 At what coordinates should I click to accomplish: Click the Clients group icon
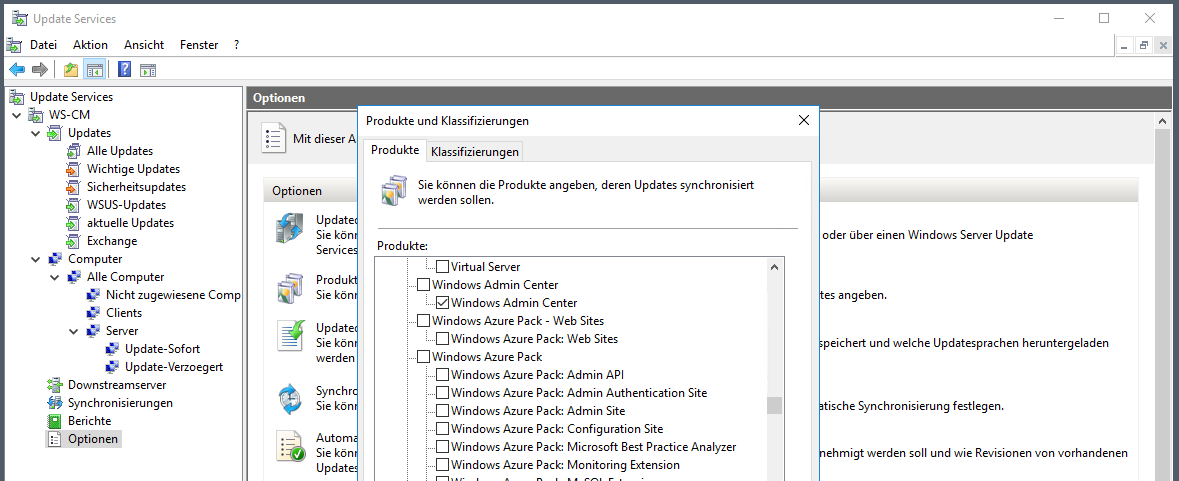tap(93, 313)
